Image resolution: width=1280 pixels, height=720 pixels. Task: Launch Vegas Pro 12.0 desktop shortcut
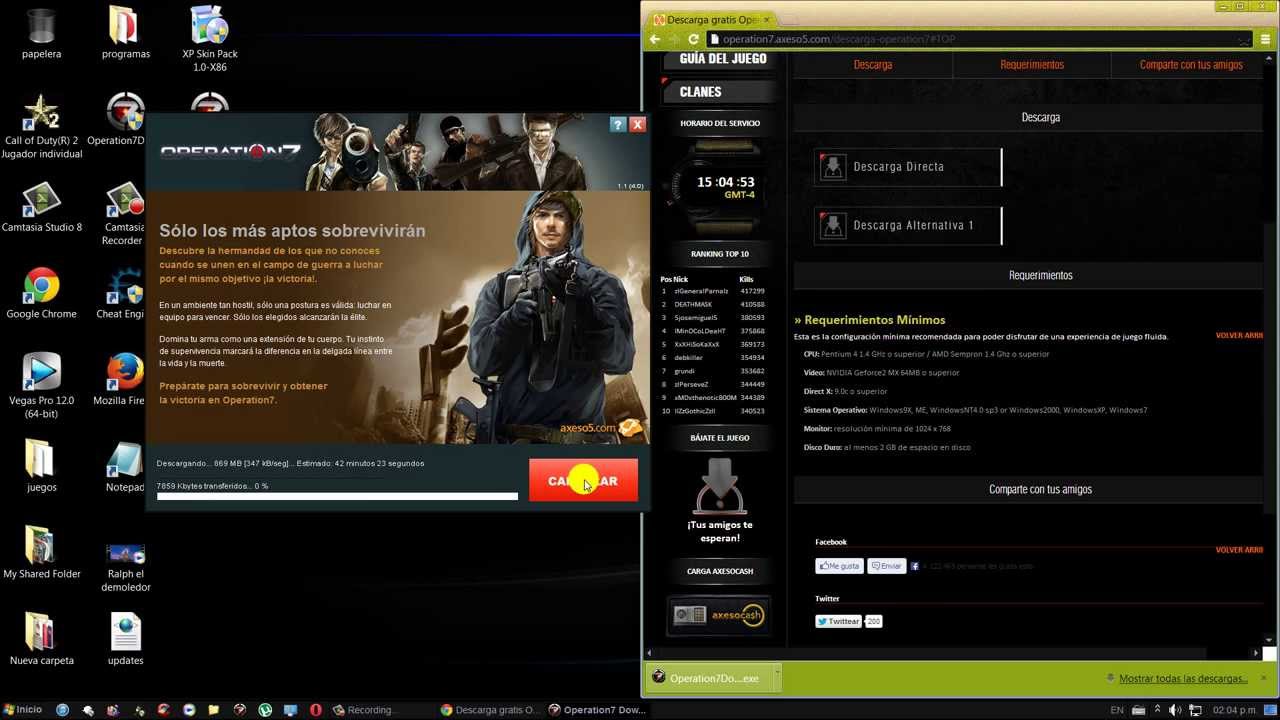41,386
